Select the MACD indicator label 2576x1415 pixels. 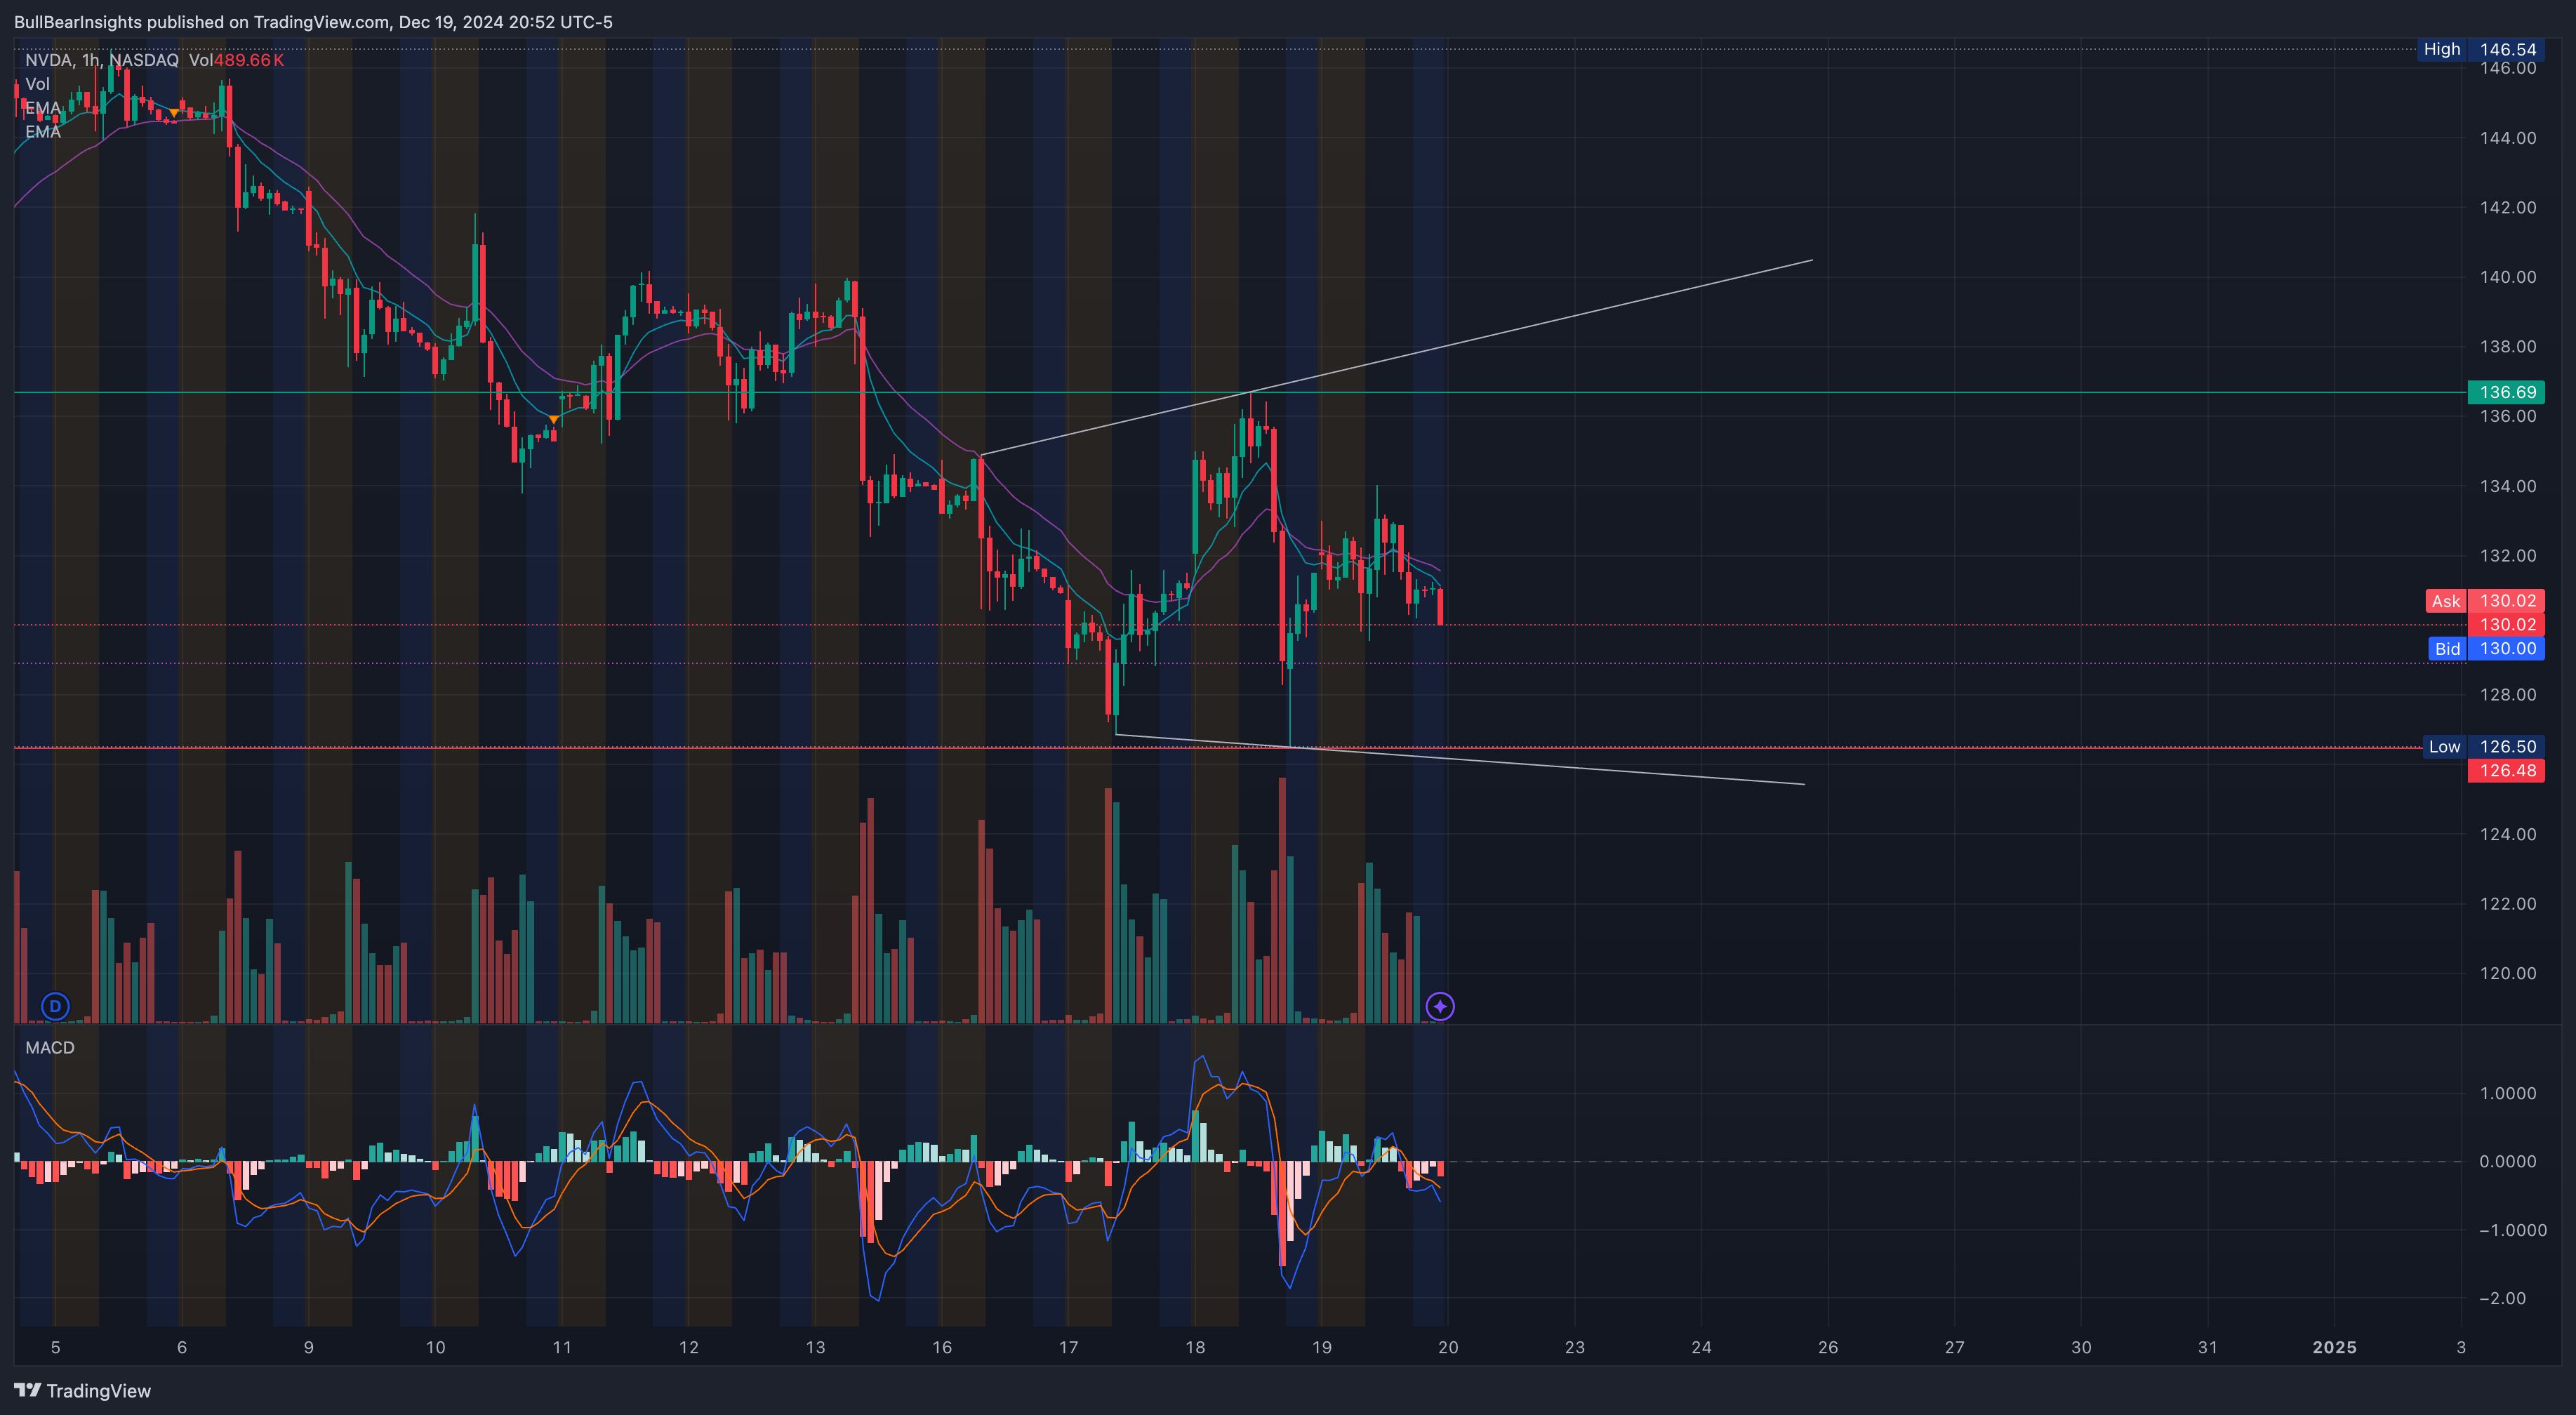[x=50, y=1048]
